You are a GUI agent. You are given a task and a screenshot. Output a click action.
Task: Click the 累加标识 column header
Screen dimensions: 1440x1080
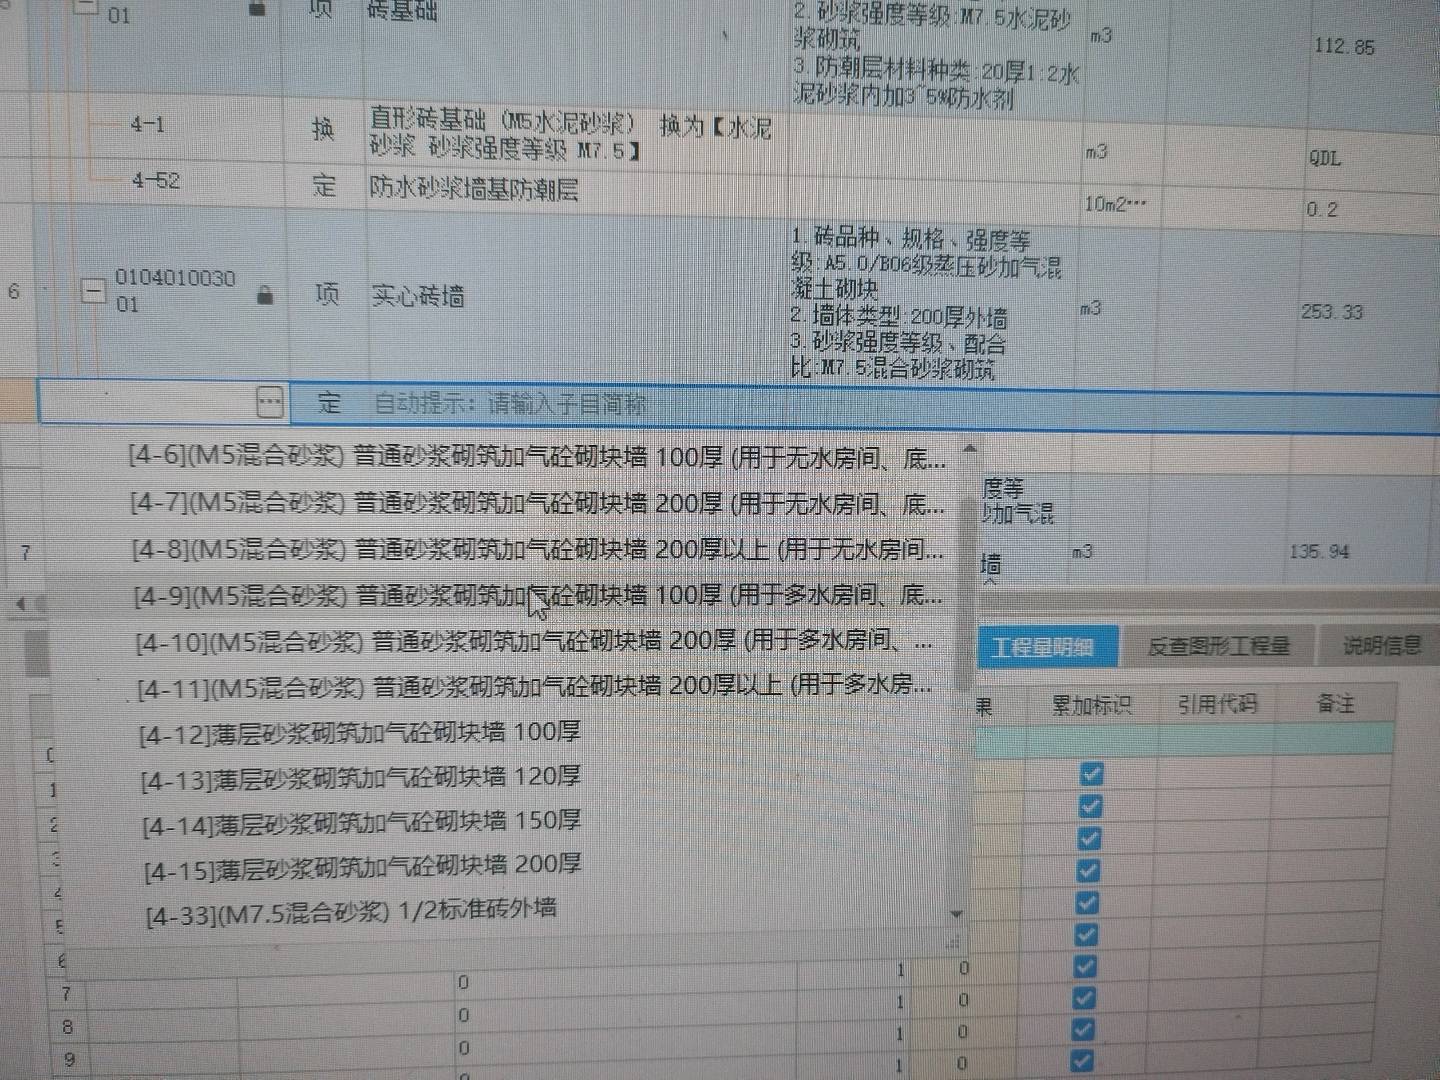(x=1090, y=705)
